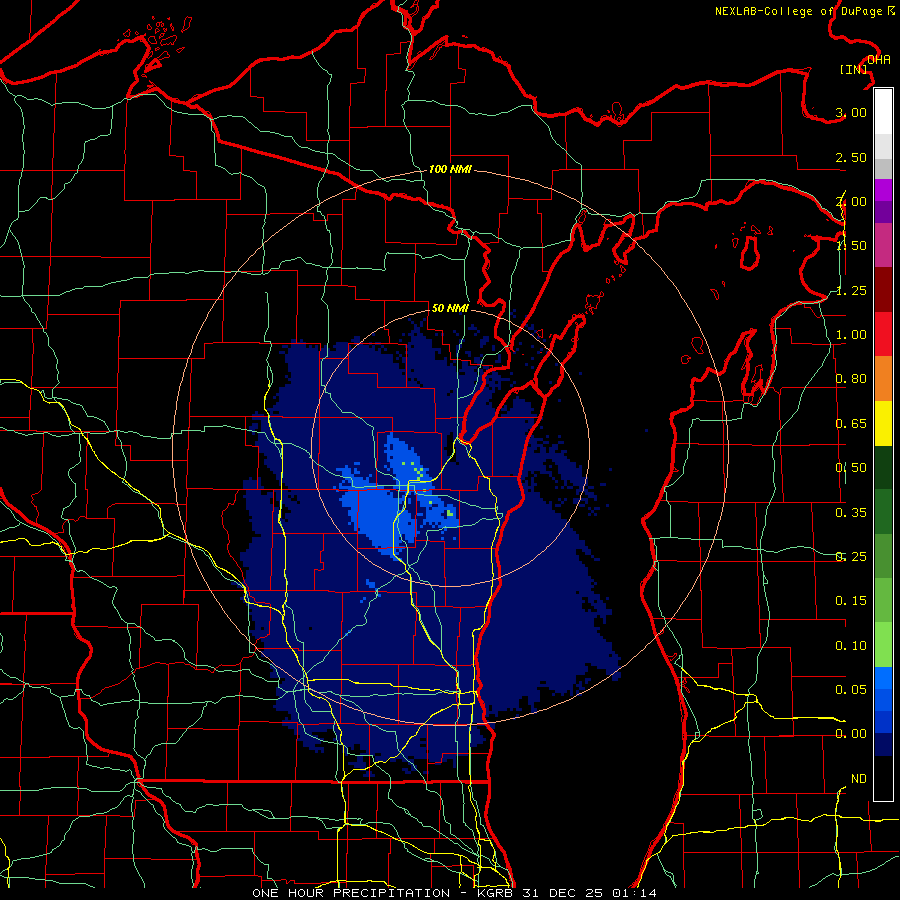Click the 100 NMI range ring label
Viewport: 900px width, 900px height.
(450, 169)
